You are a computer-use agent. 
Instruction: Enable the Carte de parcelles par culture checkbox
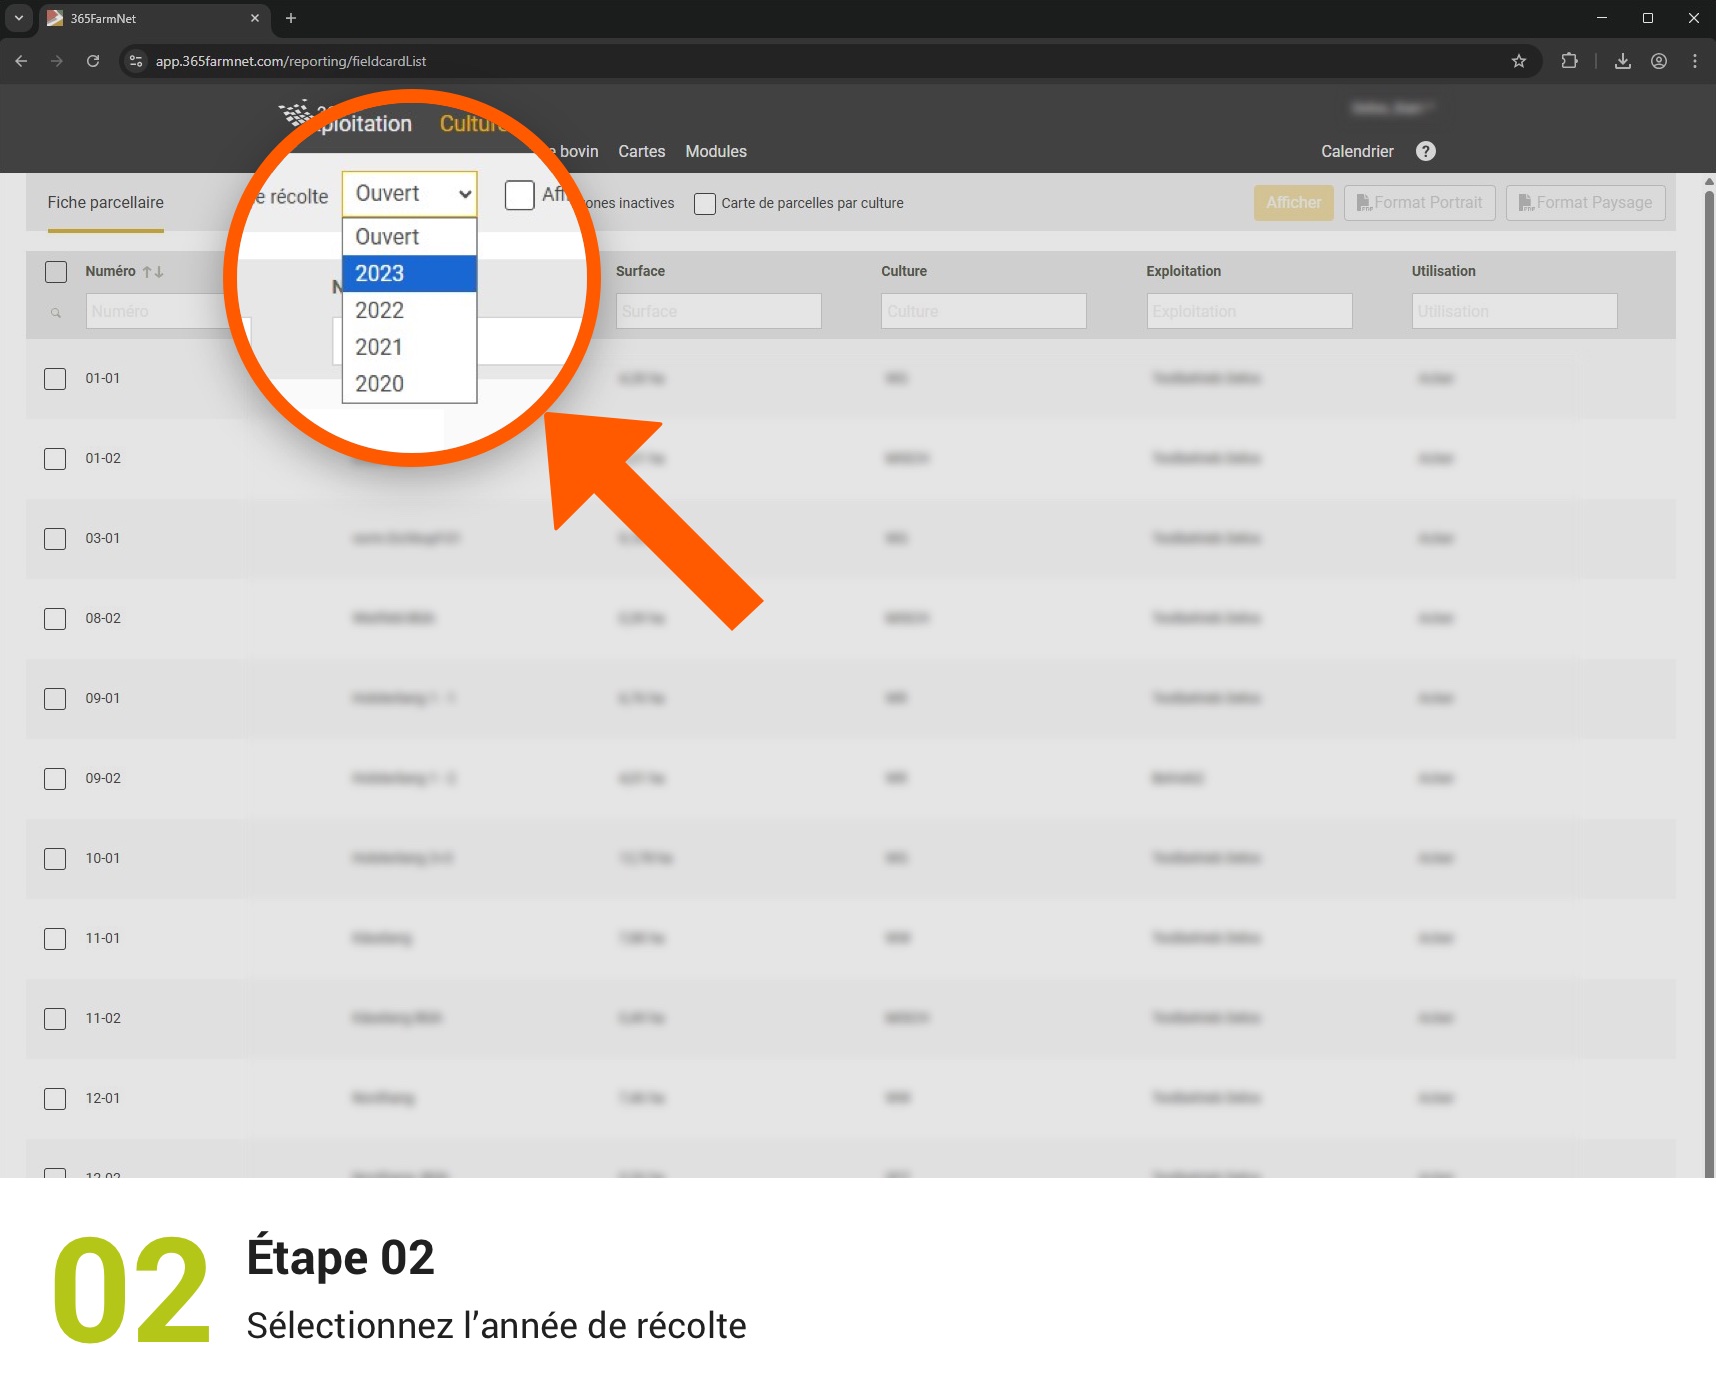[705, 203]
